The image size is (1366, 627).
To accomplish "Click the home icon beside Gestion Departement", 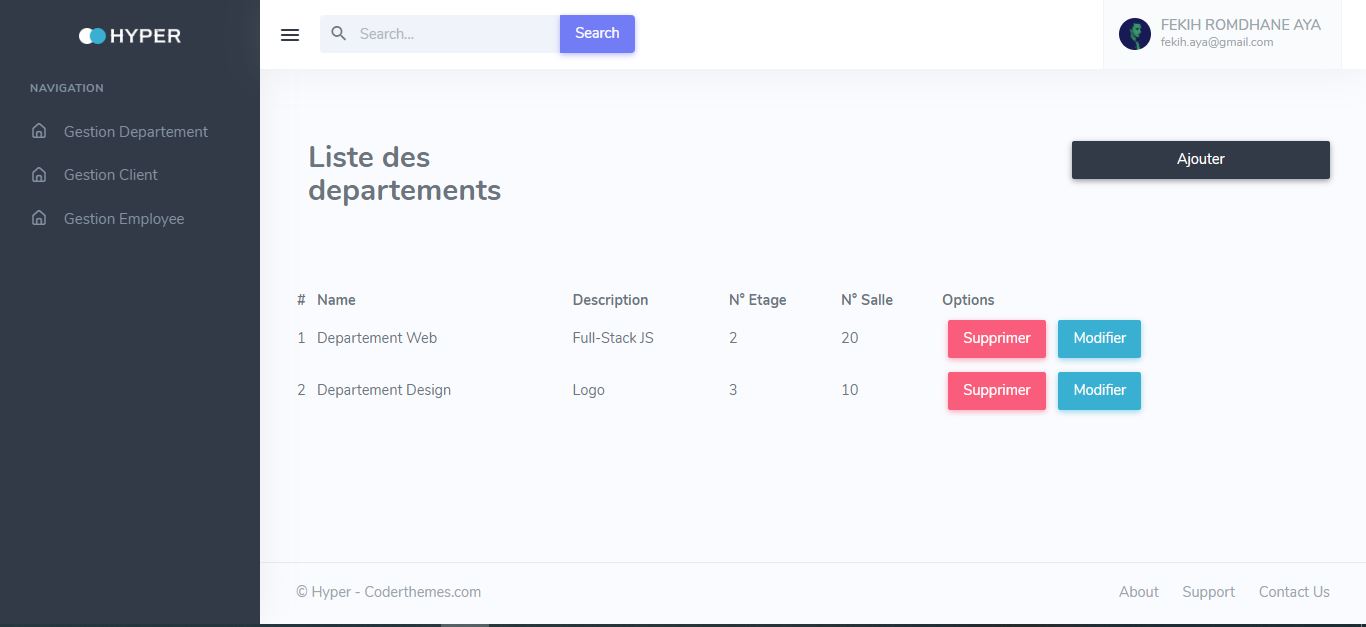I will pos(39,131).
